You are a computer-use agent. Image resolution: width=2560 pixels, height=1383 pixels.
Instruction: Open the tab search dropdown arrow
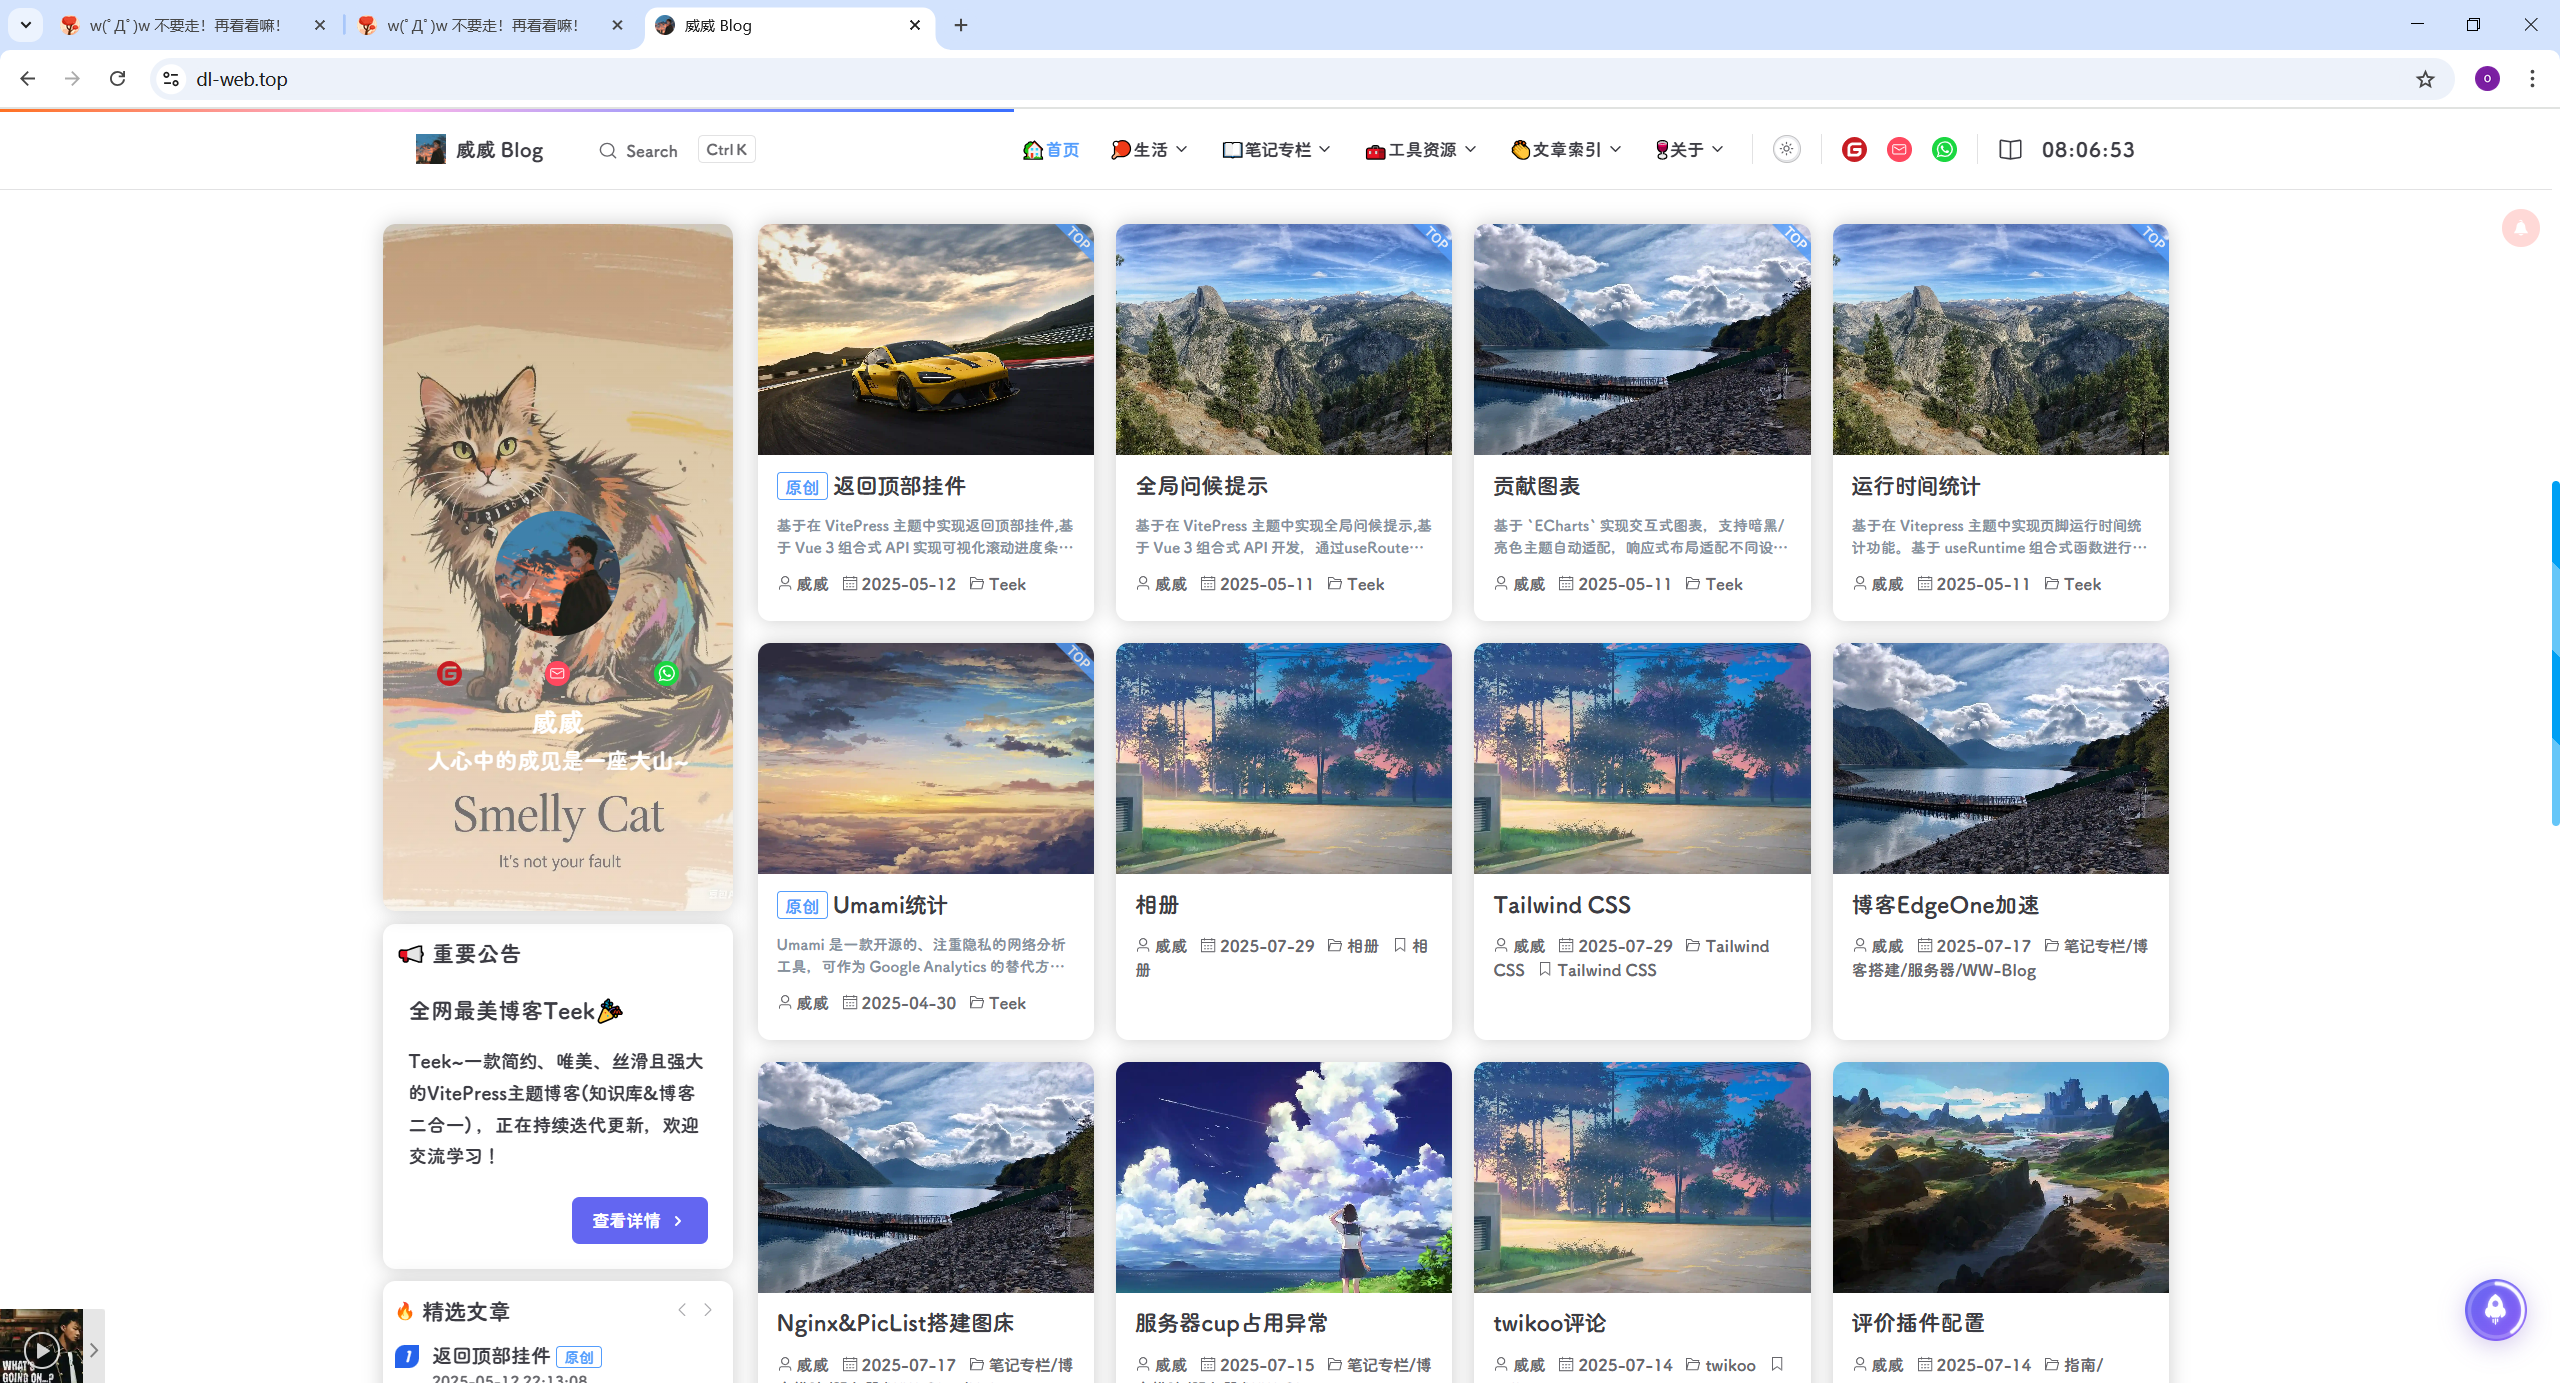click(x=26, y=26)
